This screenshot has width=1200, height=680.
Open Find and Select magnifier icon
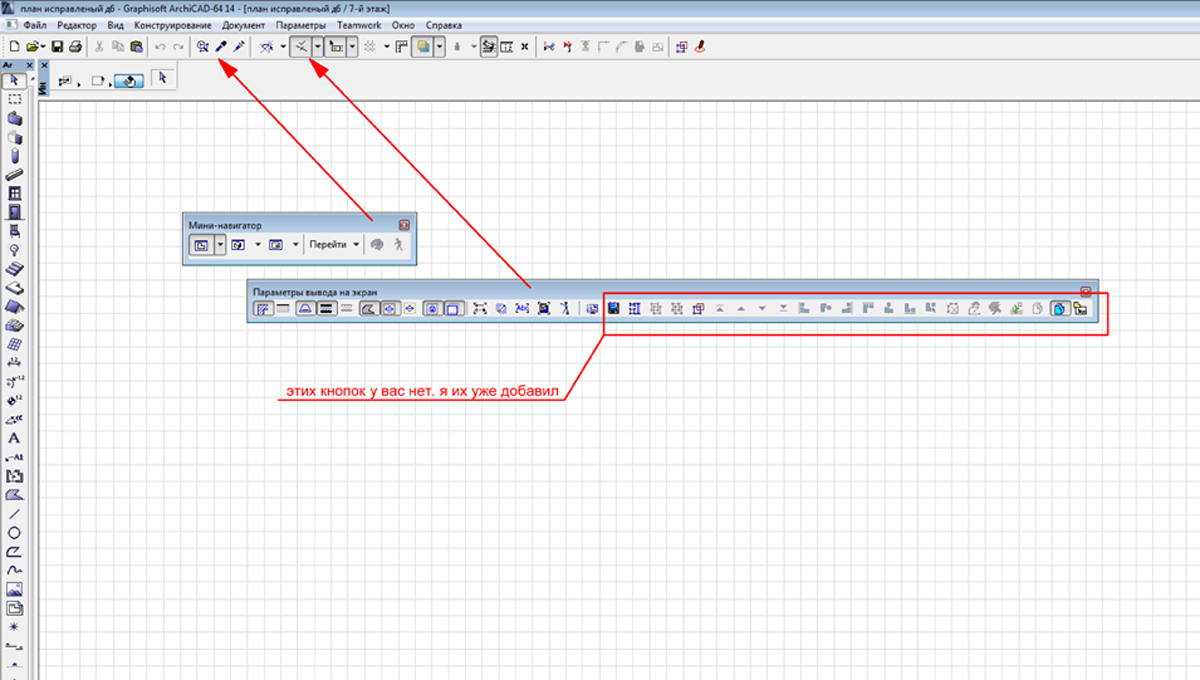point(202,46)
